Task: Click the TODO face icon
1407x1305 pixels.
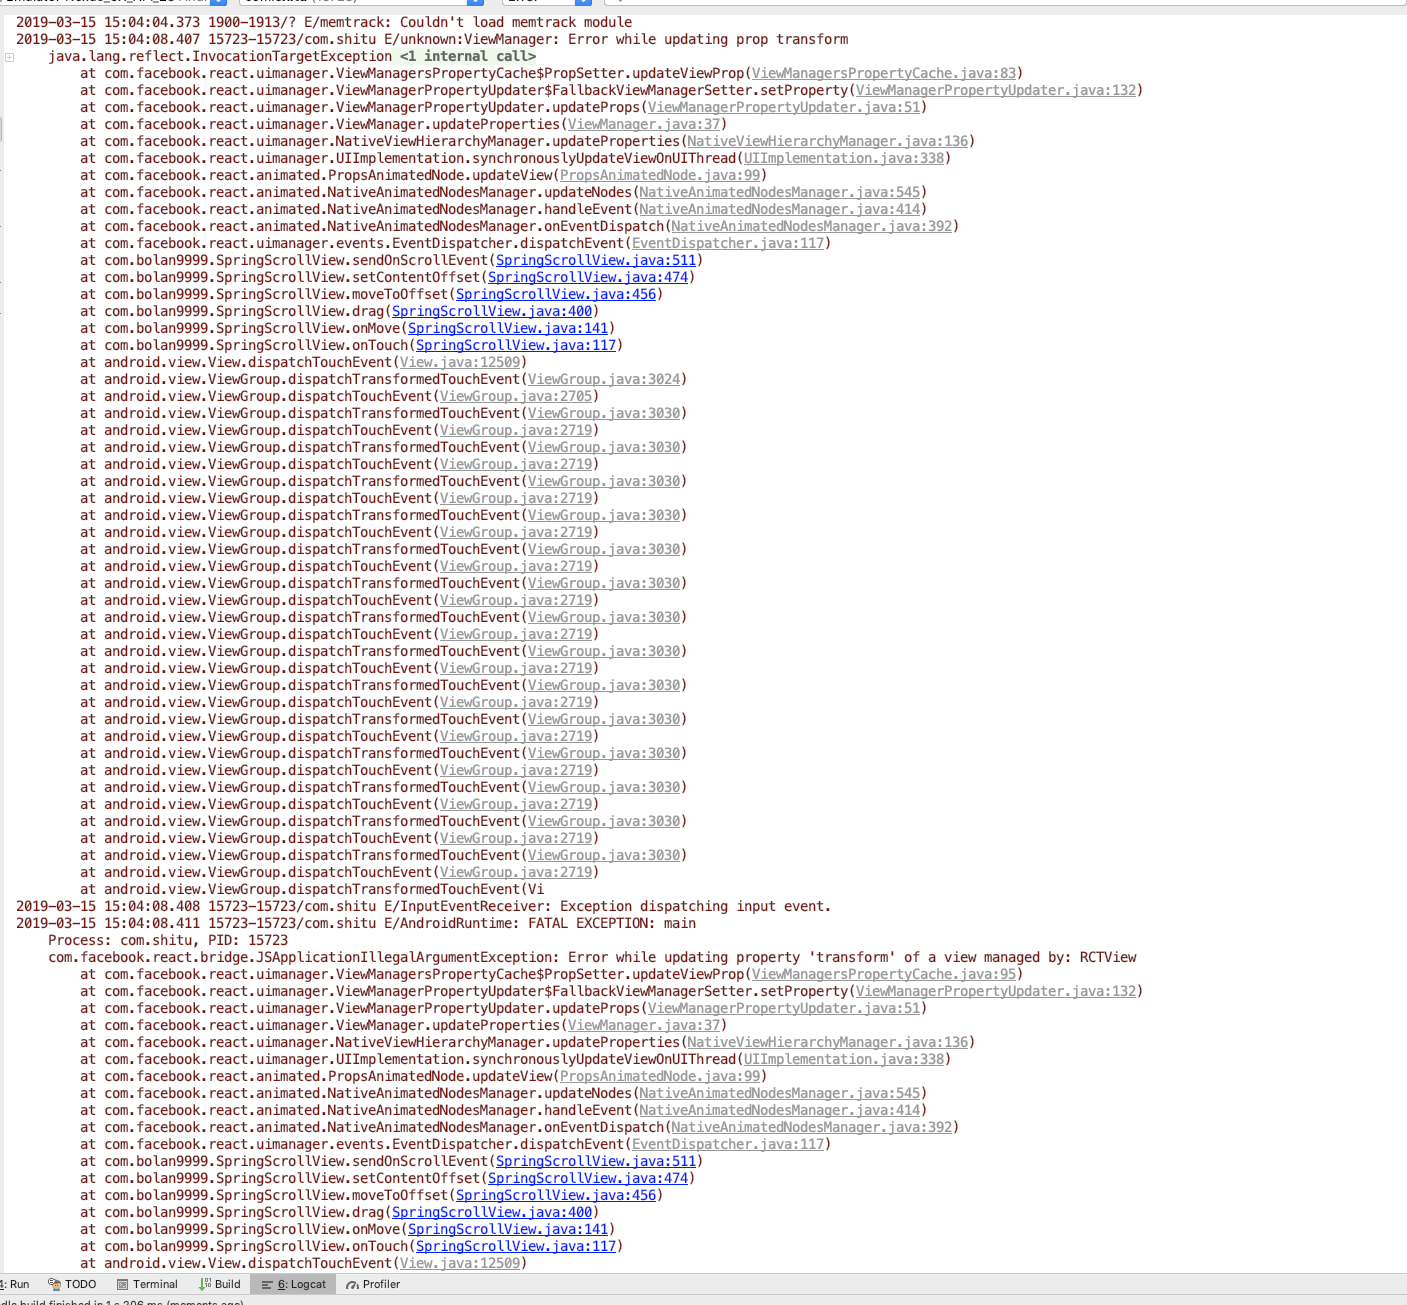Action: (54, 1284)
